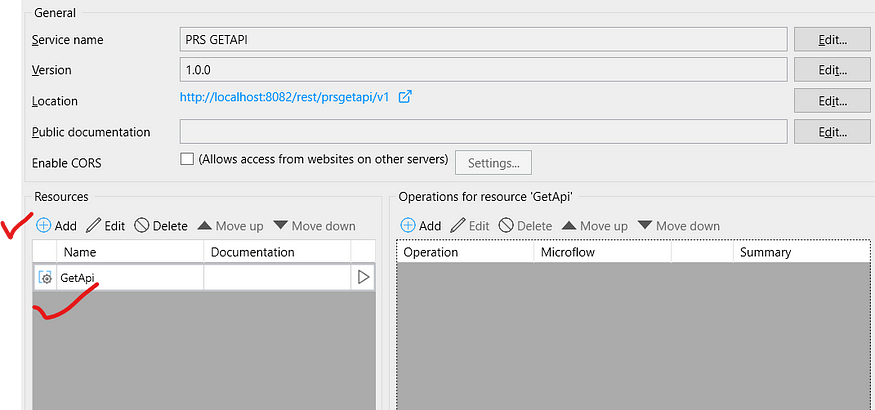875x410 pixels.
Task: Delete the selected resource GetApi
Action: coord(161,226)
